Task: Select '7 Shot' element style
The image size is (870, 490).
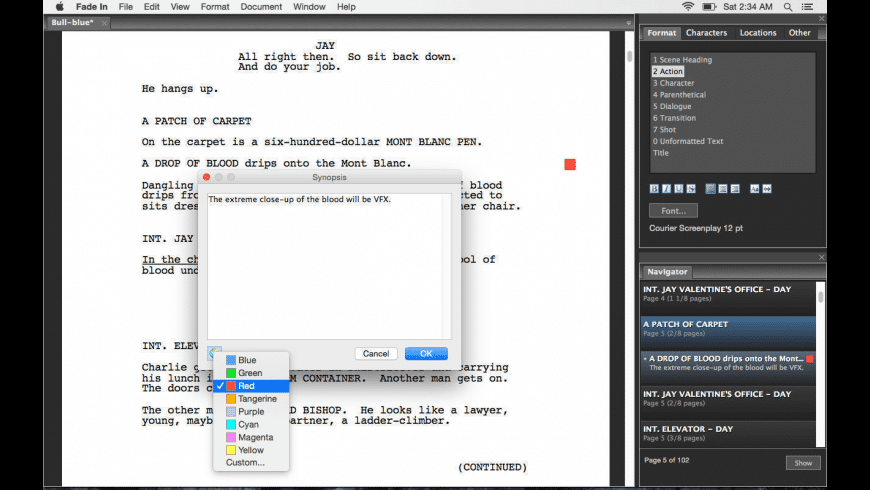Action: pos(664,130)
